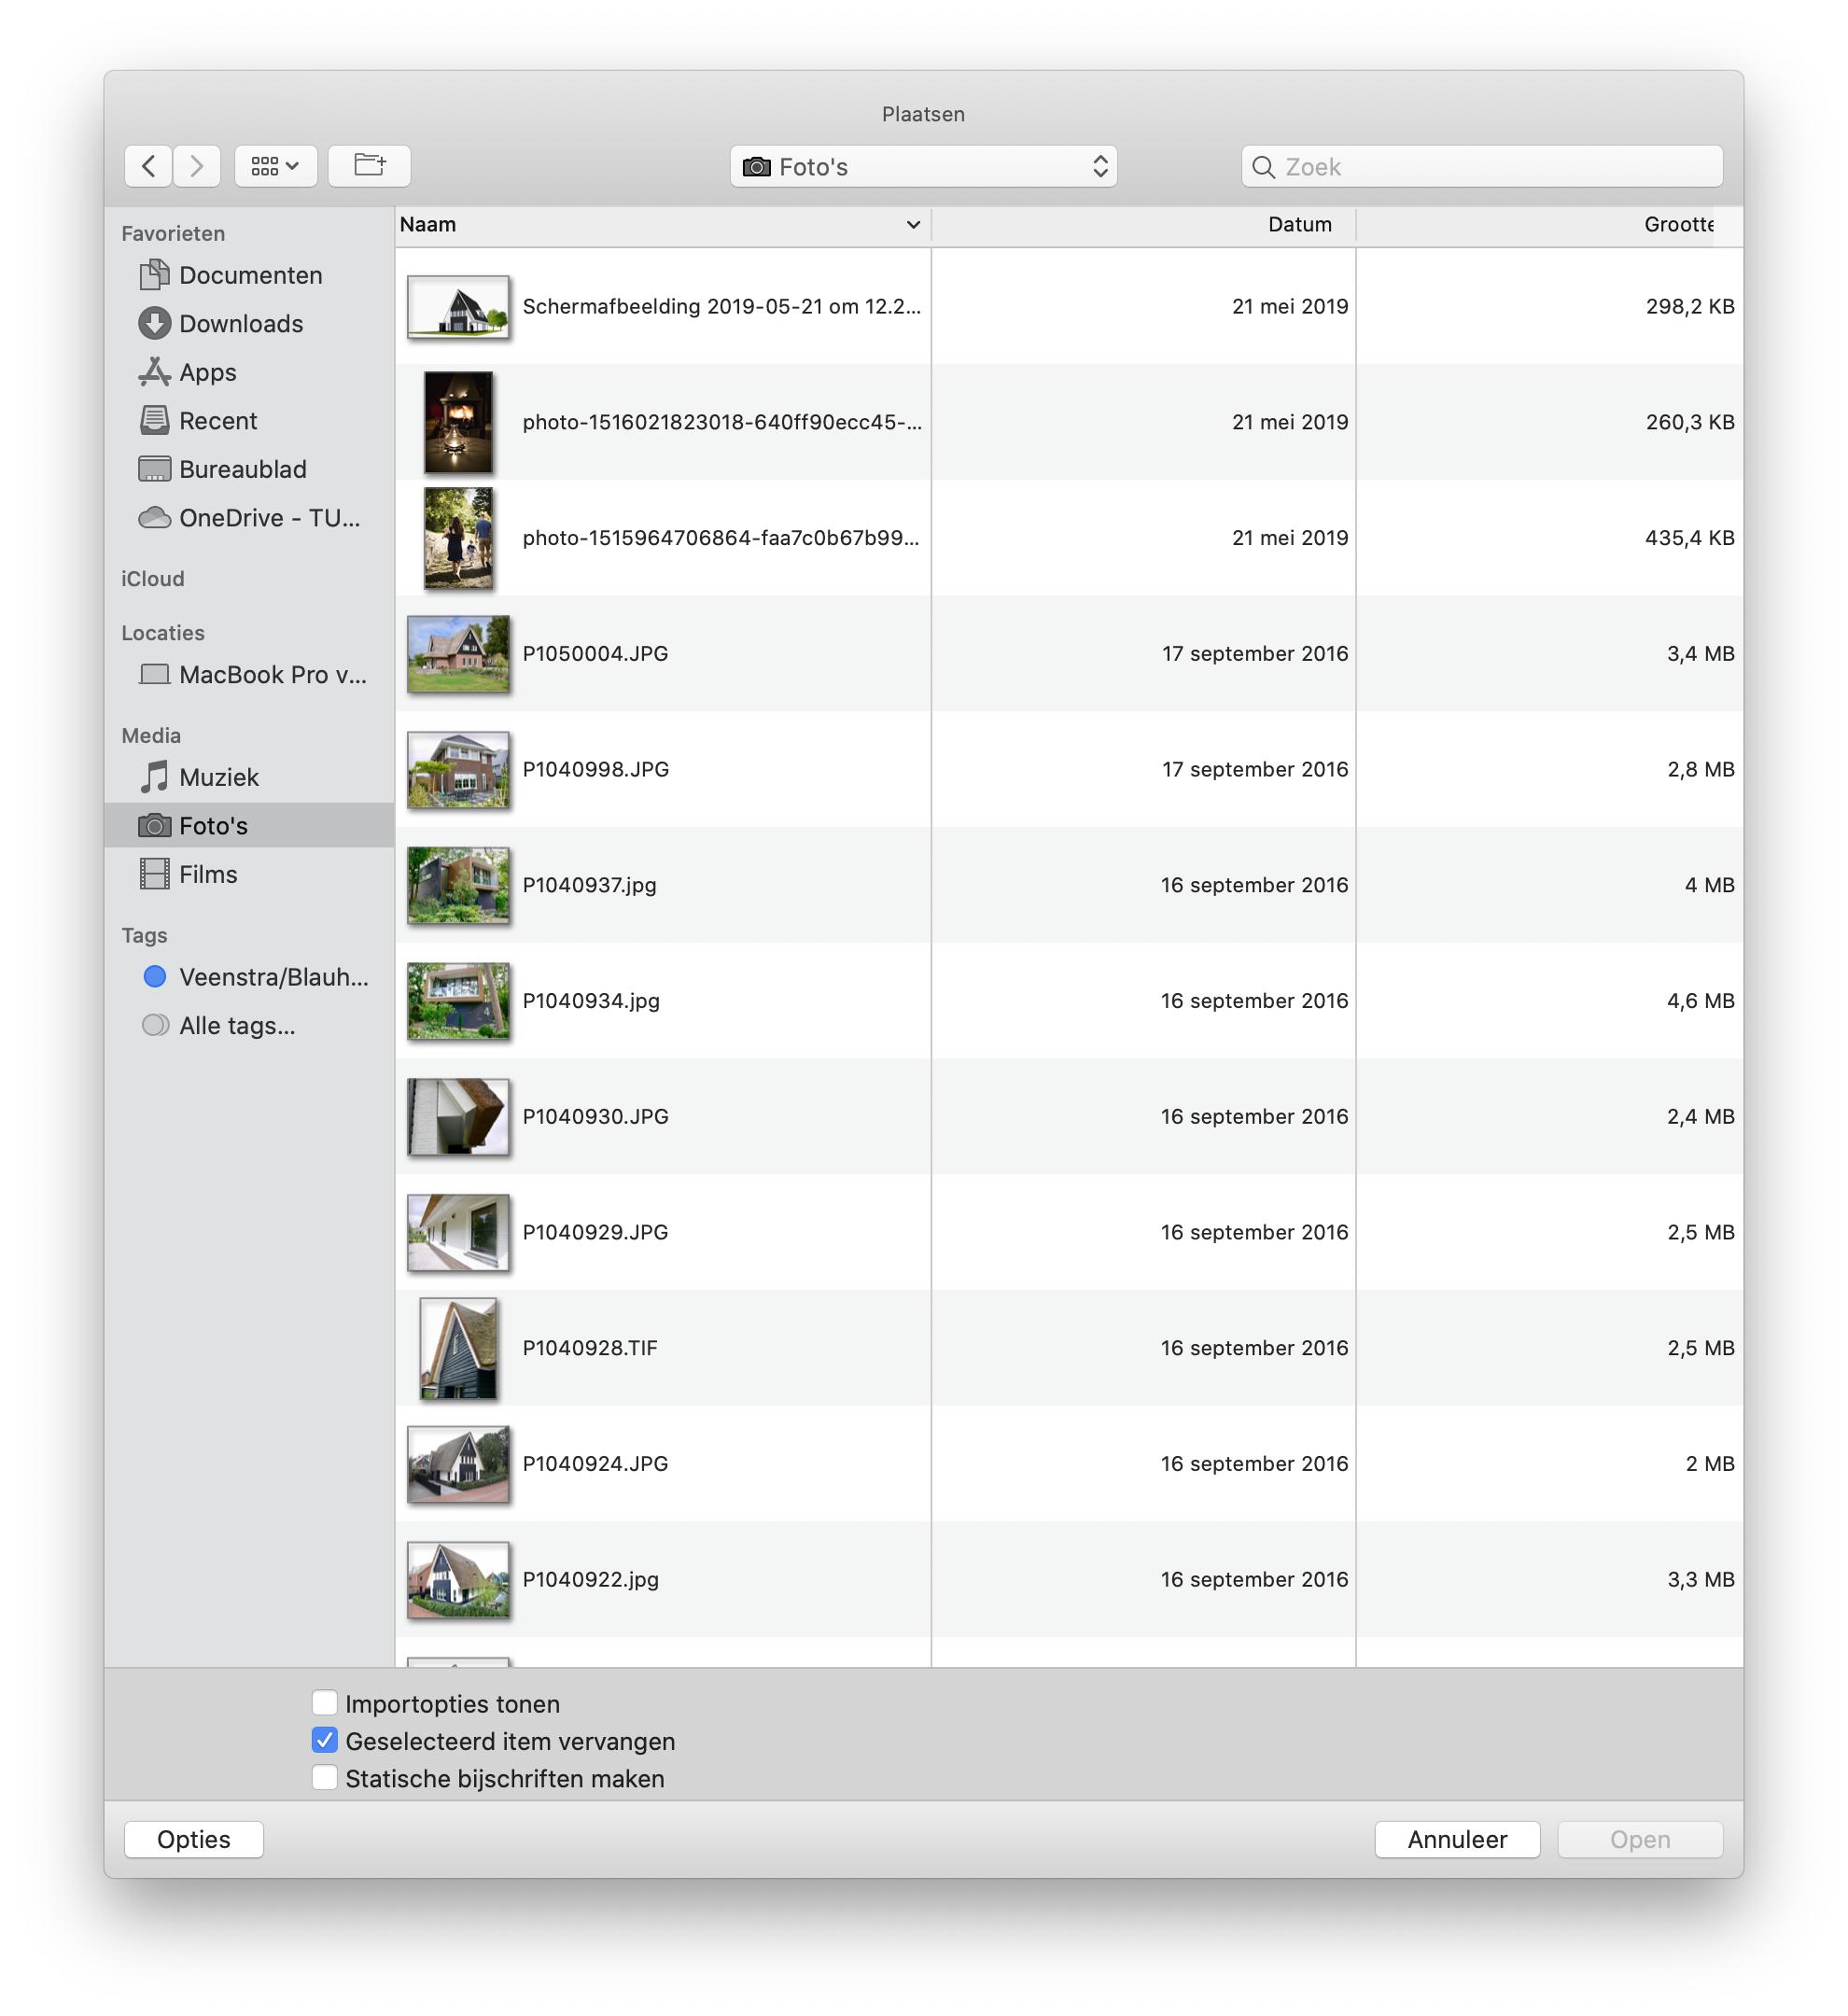Toggle sort order via the Naam column chevron
The width and height of the screenshot is (1848, 2016).
(911, 225)
